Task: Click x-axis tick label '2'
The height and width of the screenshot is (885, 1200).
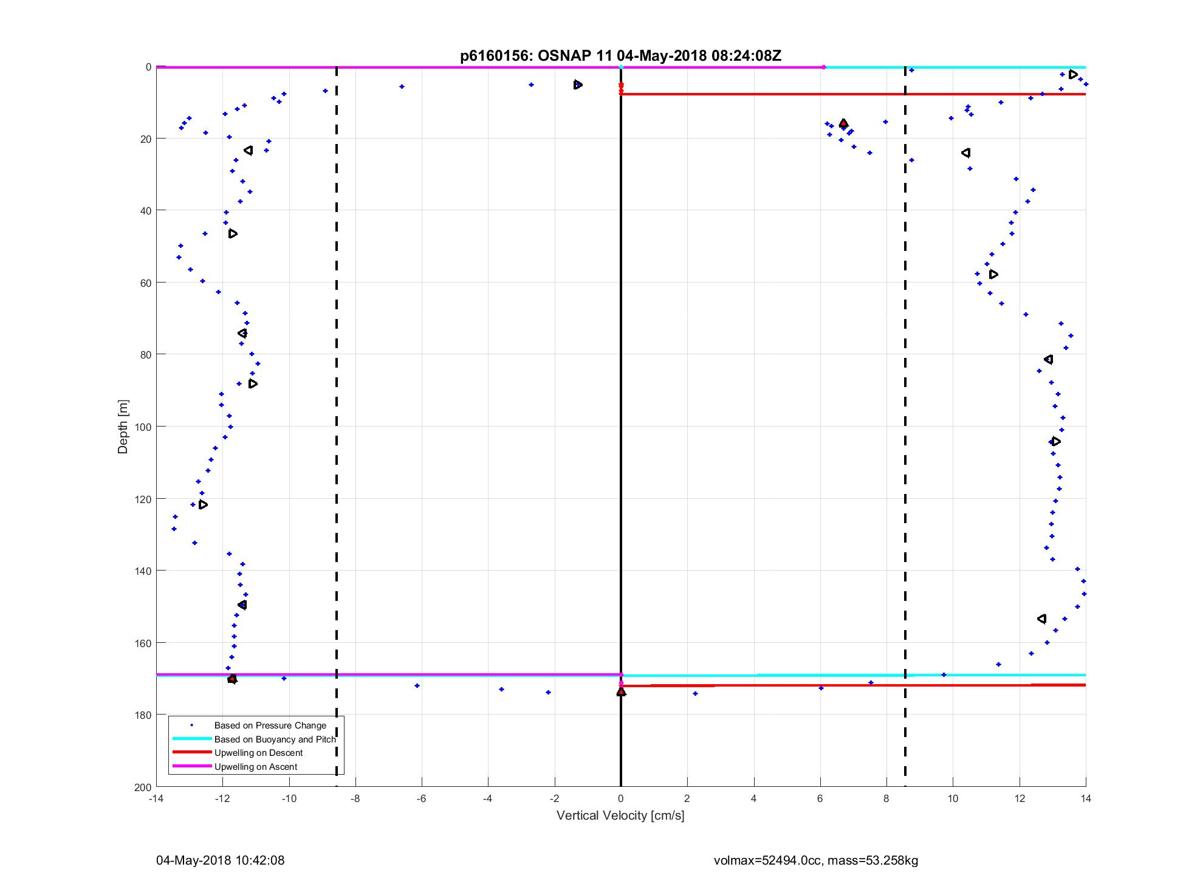Action: tap(687, 798)
